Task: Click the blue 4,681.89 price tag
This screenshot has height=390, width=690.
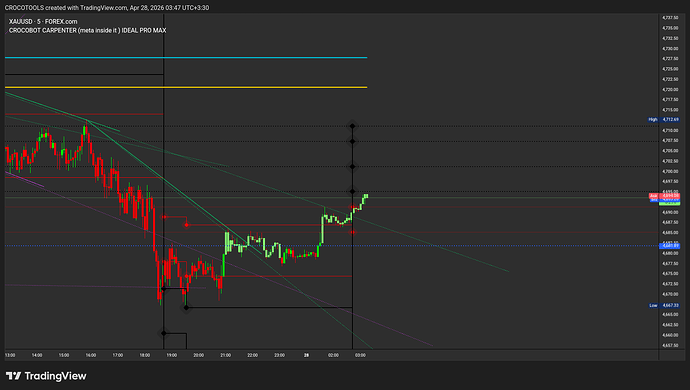Action: pyautogui.click(x=669, y=246)
